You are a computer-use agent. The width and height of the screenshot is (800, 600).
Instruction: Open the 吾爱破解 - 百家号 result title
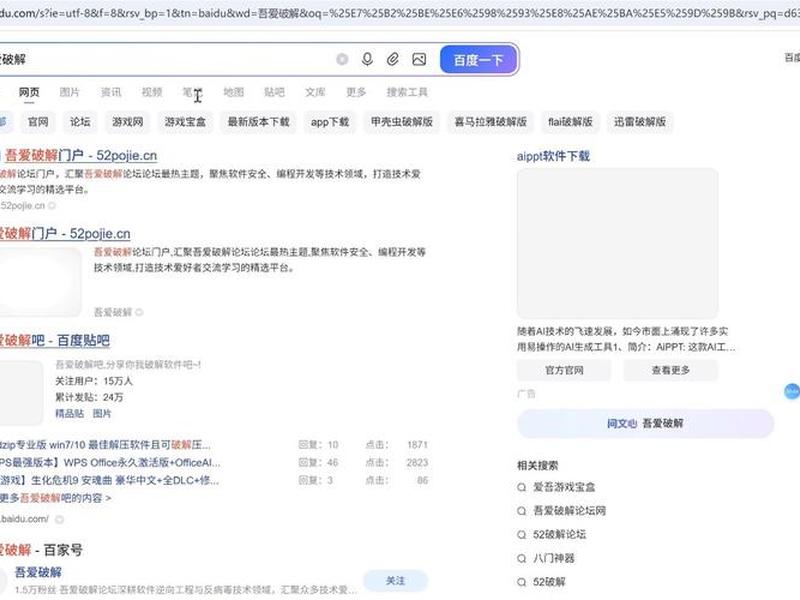pos(41,550)
